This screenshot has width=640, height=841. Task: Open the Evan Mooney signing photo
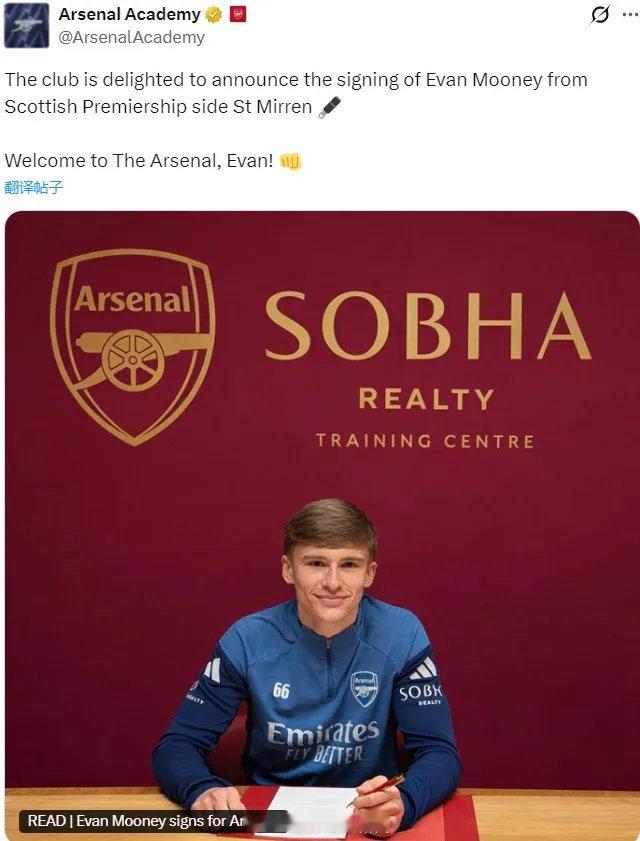coord(322,526)
